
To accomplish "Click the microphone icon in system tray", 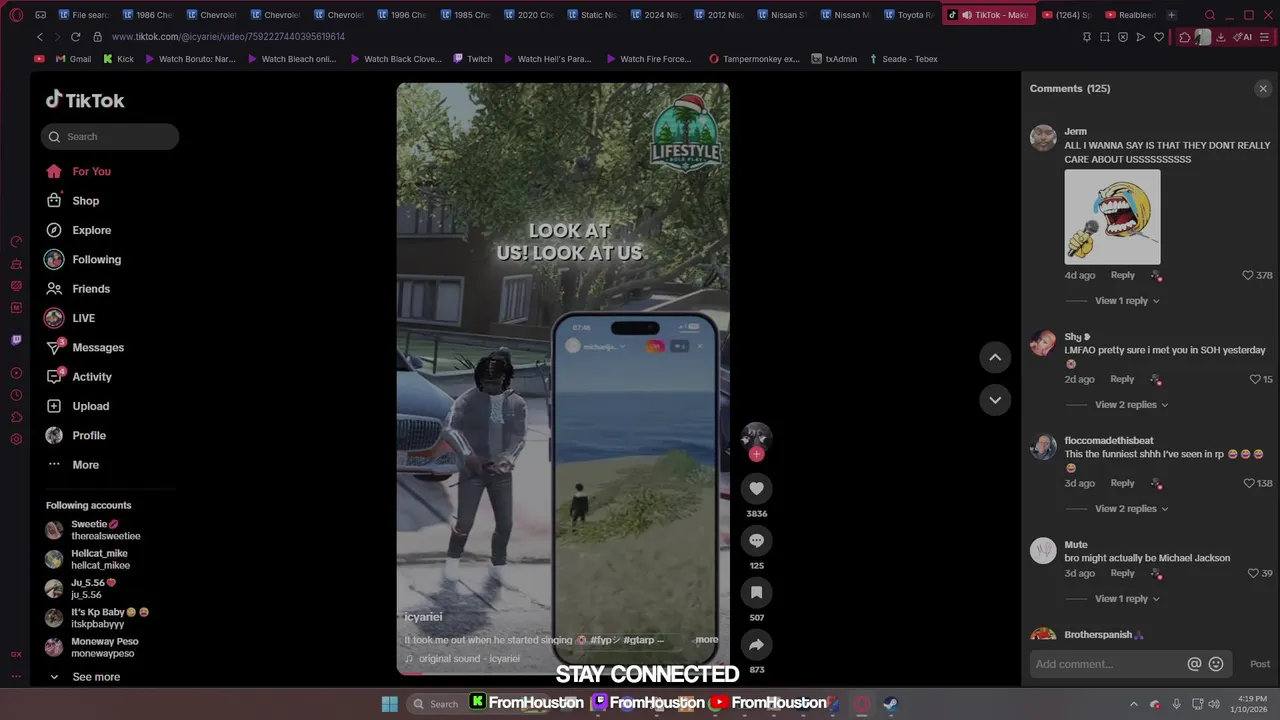I will (1176, 704).
